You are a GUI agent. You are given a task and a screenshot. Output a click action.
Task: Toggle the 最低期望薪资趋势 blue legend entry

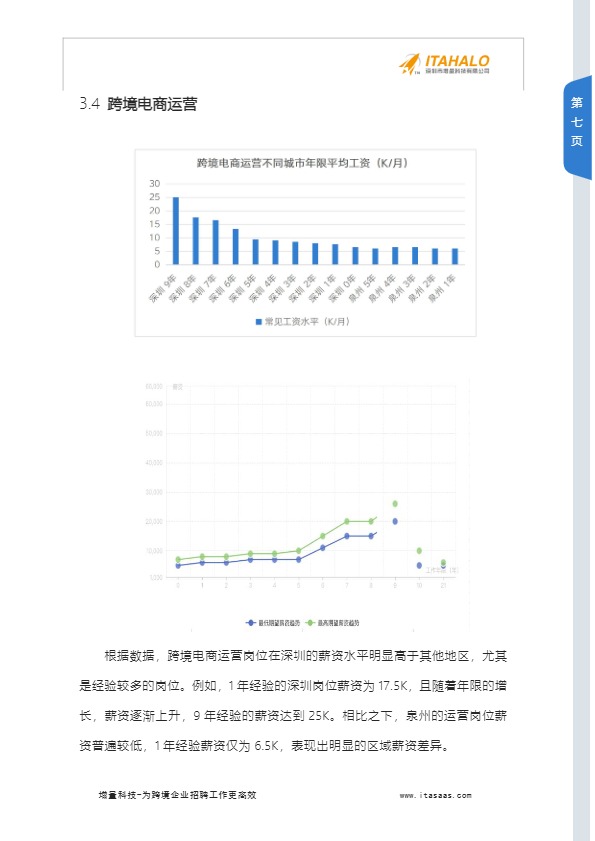pyautogui.click(x=273, y=623)
